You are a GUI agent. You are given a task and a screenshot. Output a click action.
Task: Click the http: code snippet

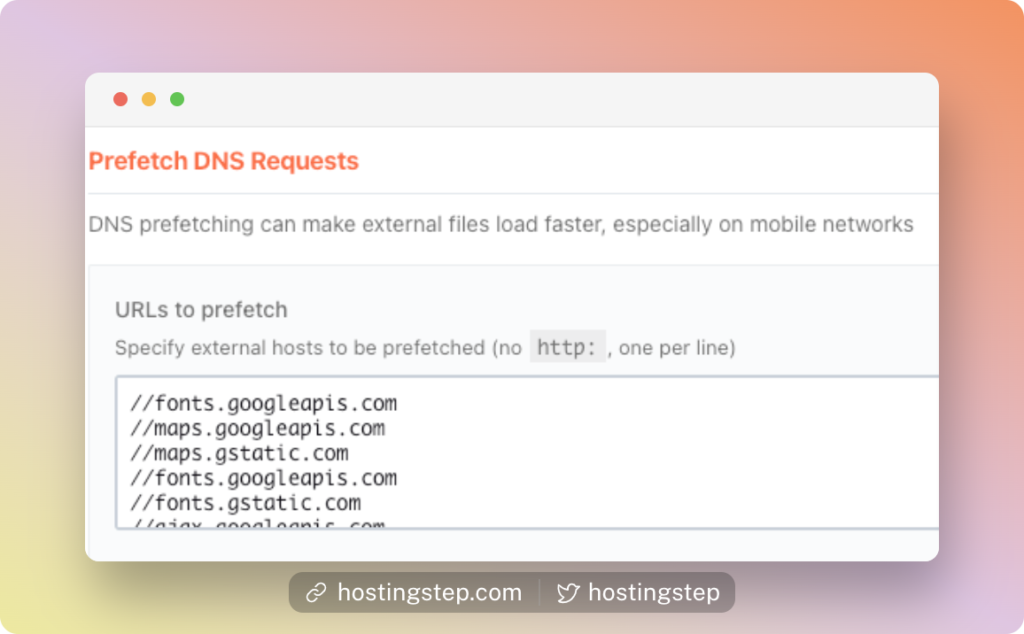[567, 347]
